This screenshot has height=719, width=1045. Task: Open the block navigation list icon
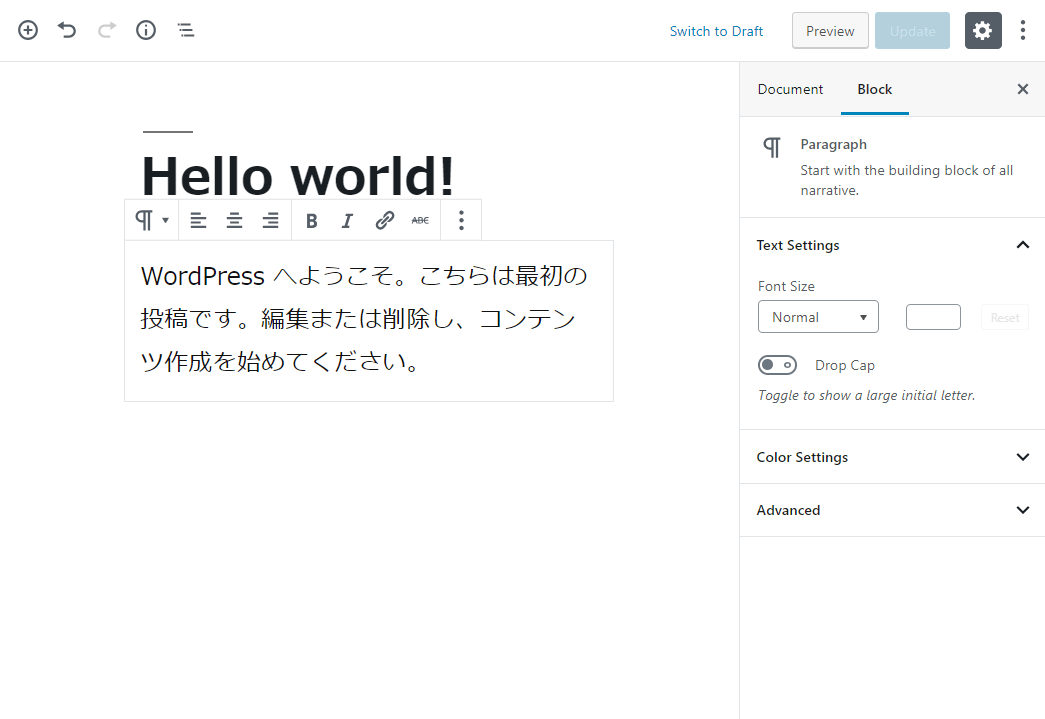point(186,30)
